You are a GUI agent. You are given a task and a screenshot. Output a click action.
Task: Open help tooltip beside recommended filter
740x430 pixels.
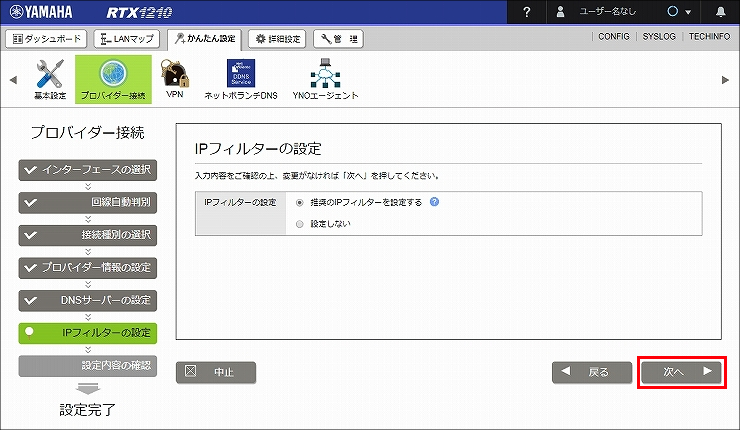coord(434,202)
